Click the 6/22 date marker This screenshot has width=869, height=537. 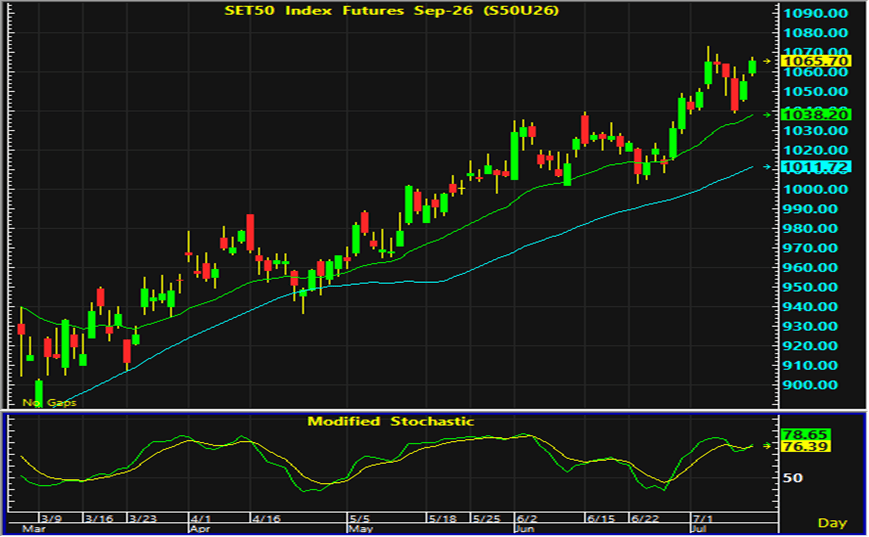coord(646,519)
